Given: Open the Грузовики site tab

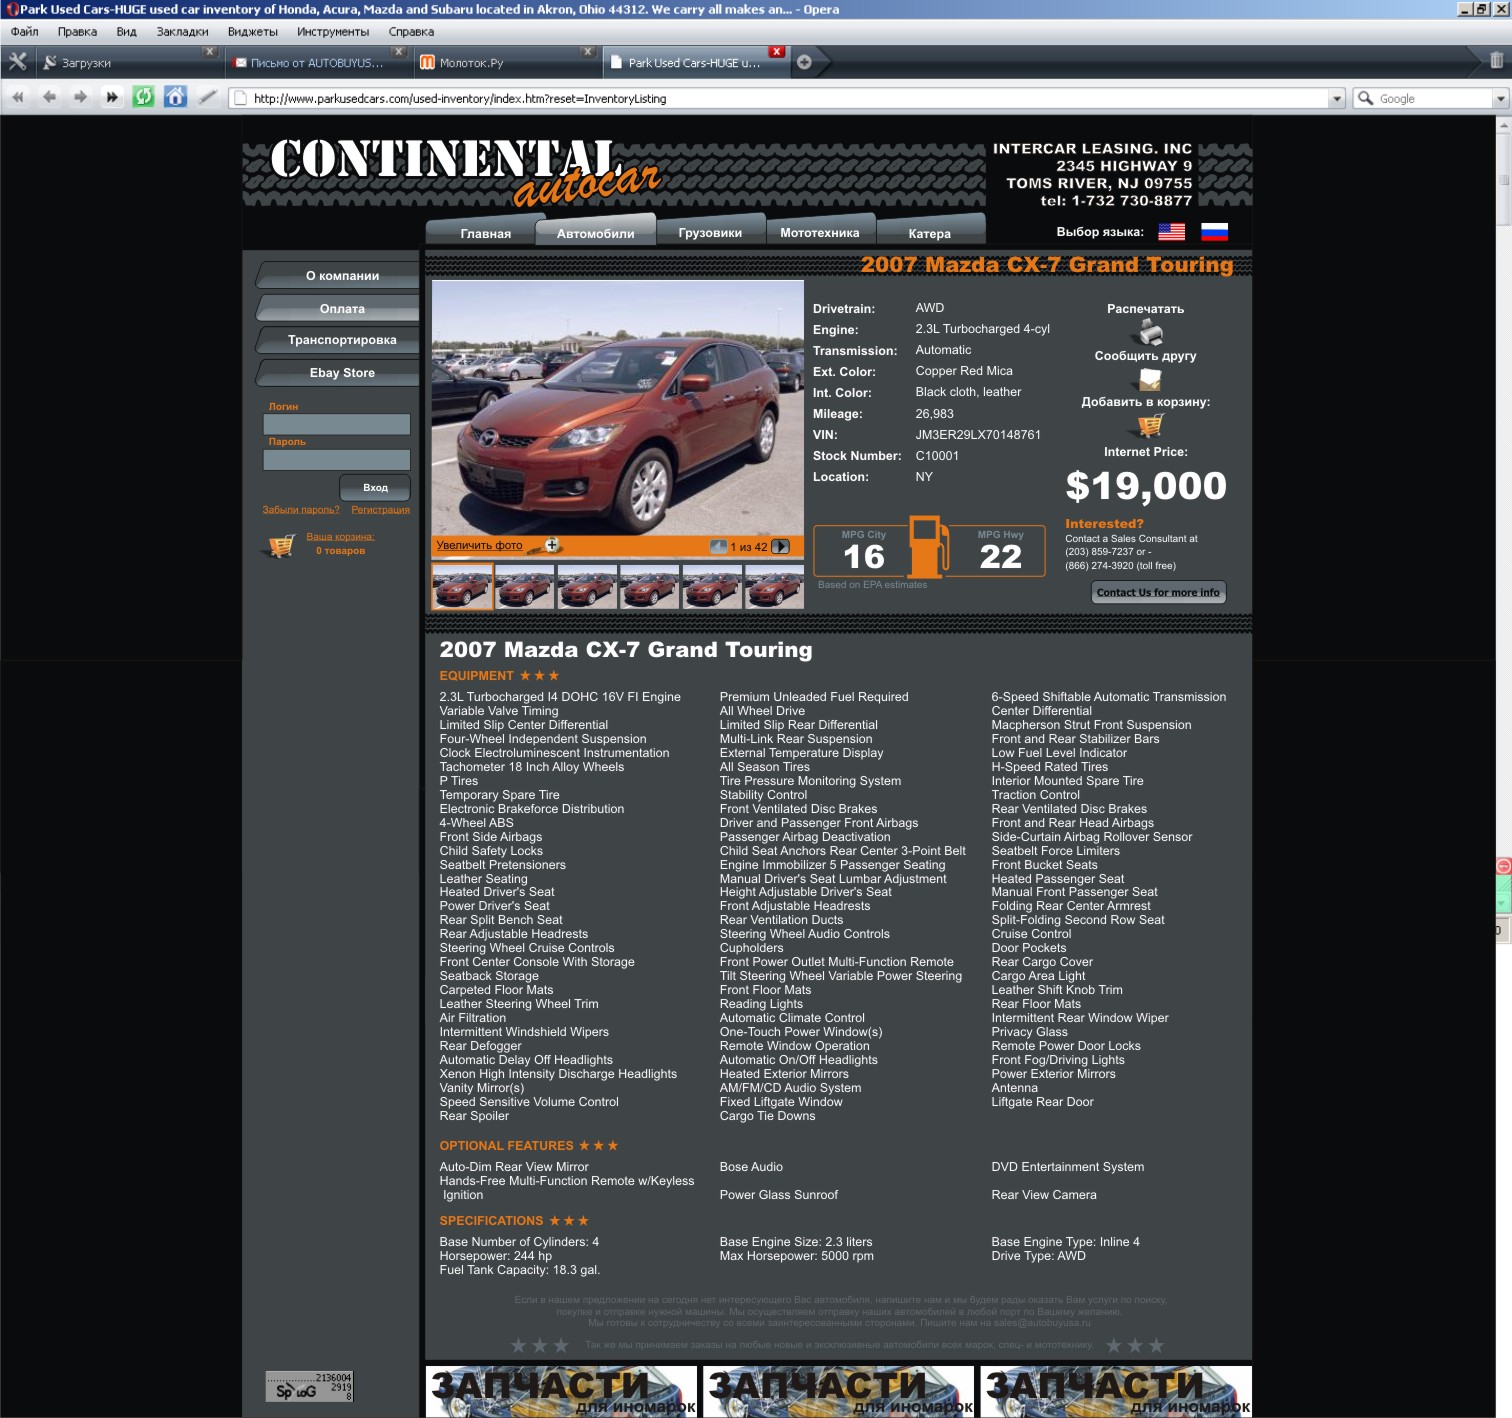Looking at the screenshot, I should [710, 232].
